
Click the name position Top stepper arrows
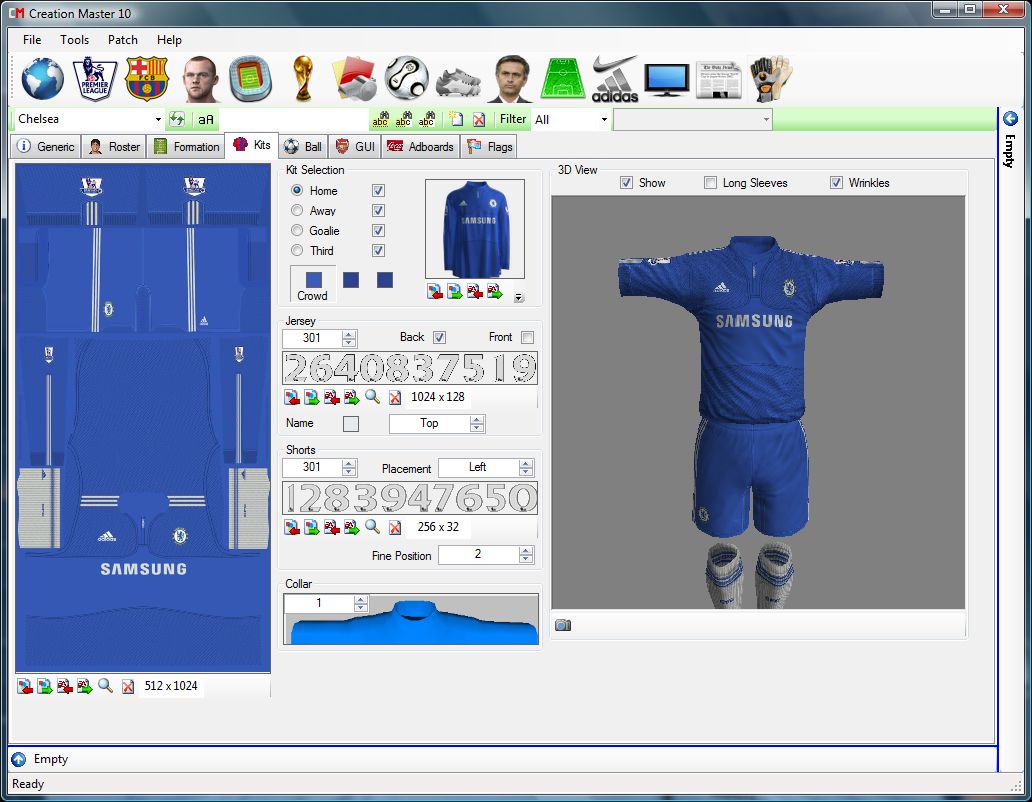[x=477, y=424]
